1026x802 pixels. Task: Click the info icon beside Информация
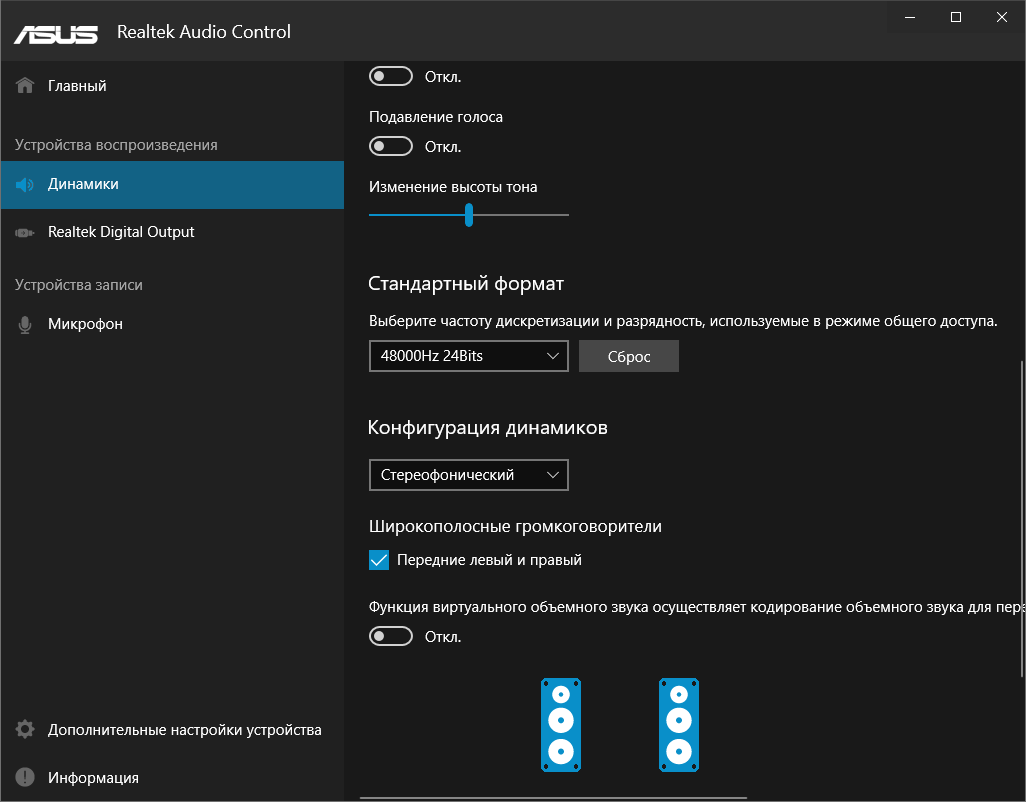[26, 778]
